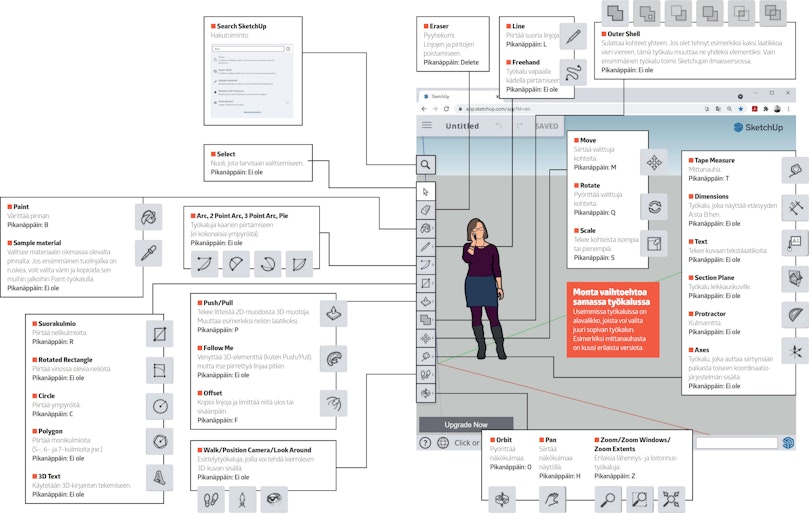The image size is (809, 513).
Task: Select the Walk footprints tool in the app toolbar
Action: pyautogui.click(x=426, y=375)
